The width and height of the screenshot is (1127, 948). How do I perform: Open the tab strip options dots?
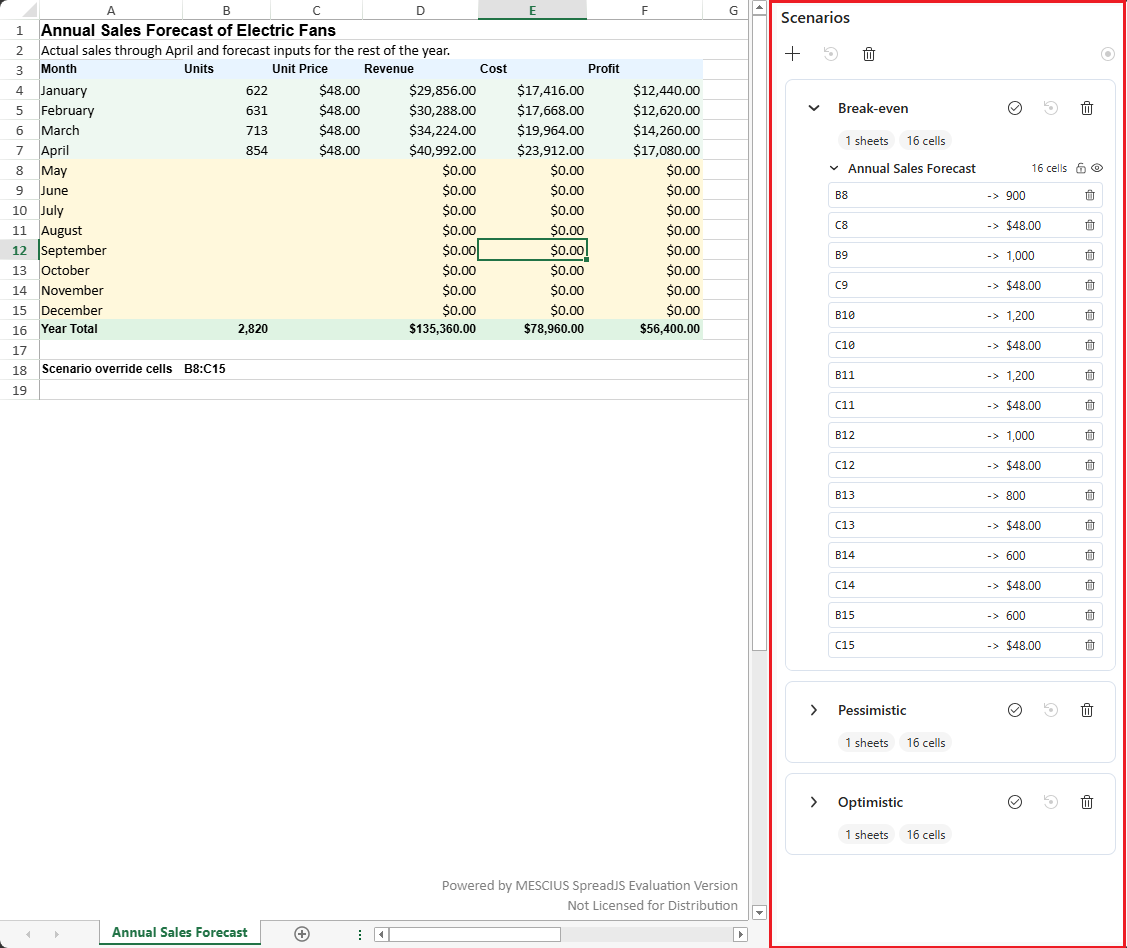click(x=360, y=934)
